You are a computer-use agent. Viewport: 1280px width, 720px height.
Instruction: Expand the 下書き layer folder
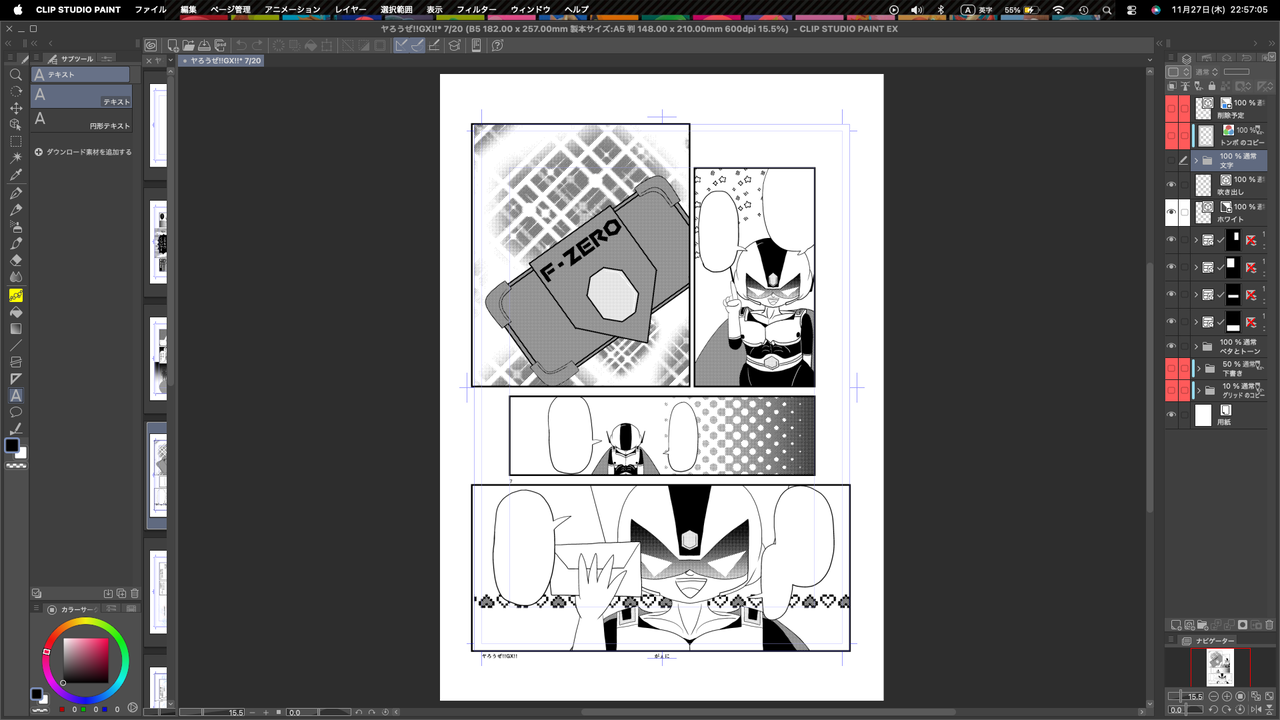1198,368
